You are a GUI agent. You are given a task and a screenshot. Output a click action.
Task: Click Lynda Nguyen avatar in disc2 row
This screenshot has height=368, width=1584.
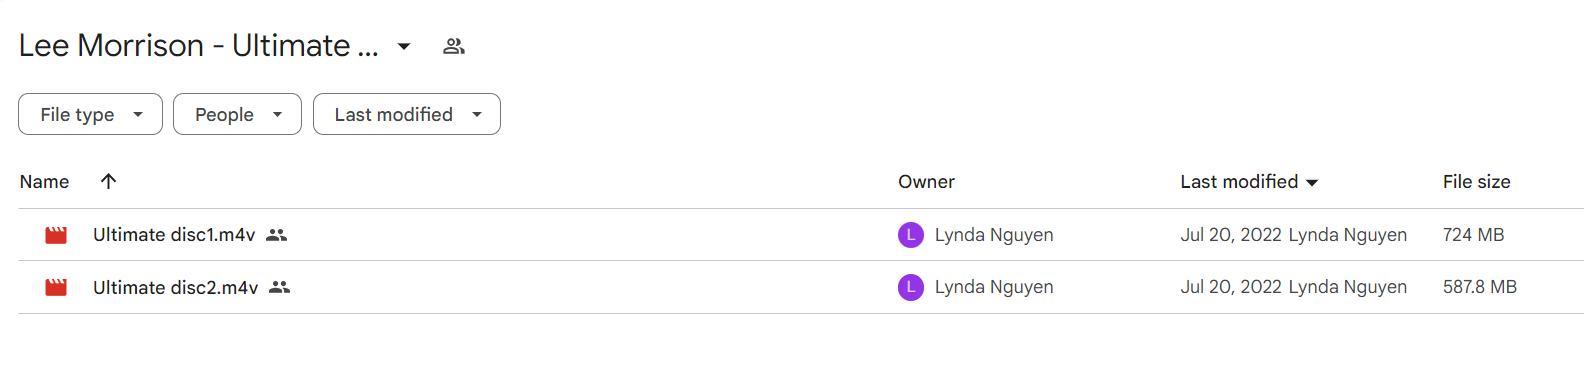tap(911, 287)
